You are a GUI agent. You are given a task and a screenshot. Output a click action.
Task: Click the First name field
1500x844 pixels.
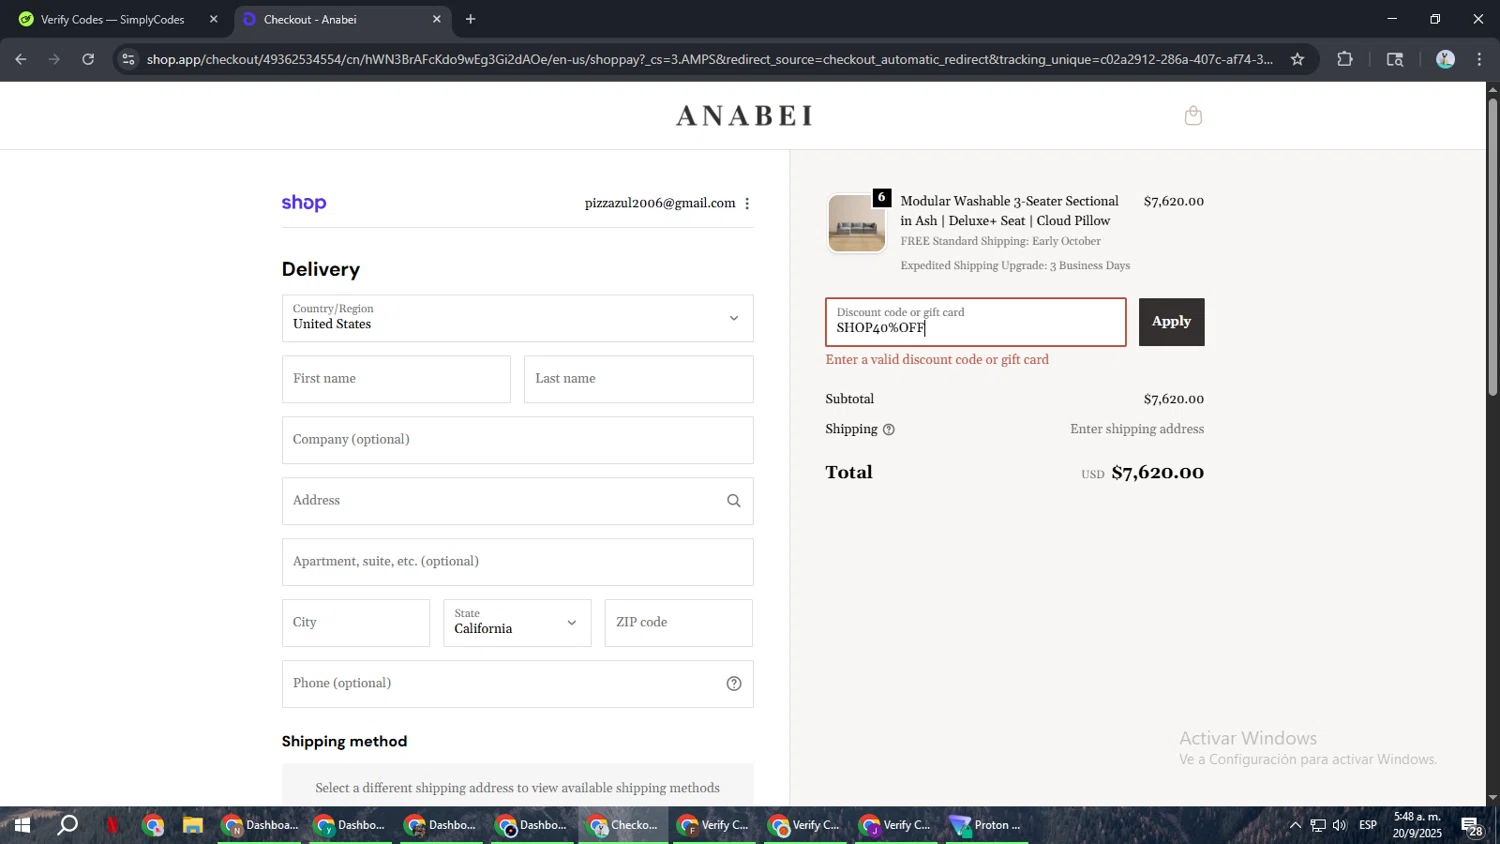(x=396, y=379)
